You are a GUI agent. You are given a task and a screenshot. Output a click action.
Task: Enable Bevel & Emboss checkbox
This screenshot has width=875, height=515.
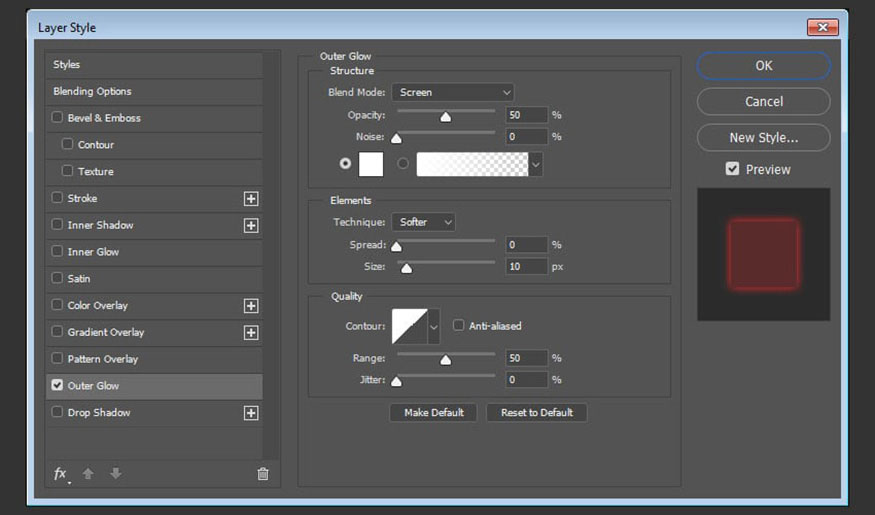tap(57, 117)
